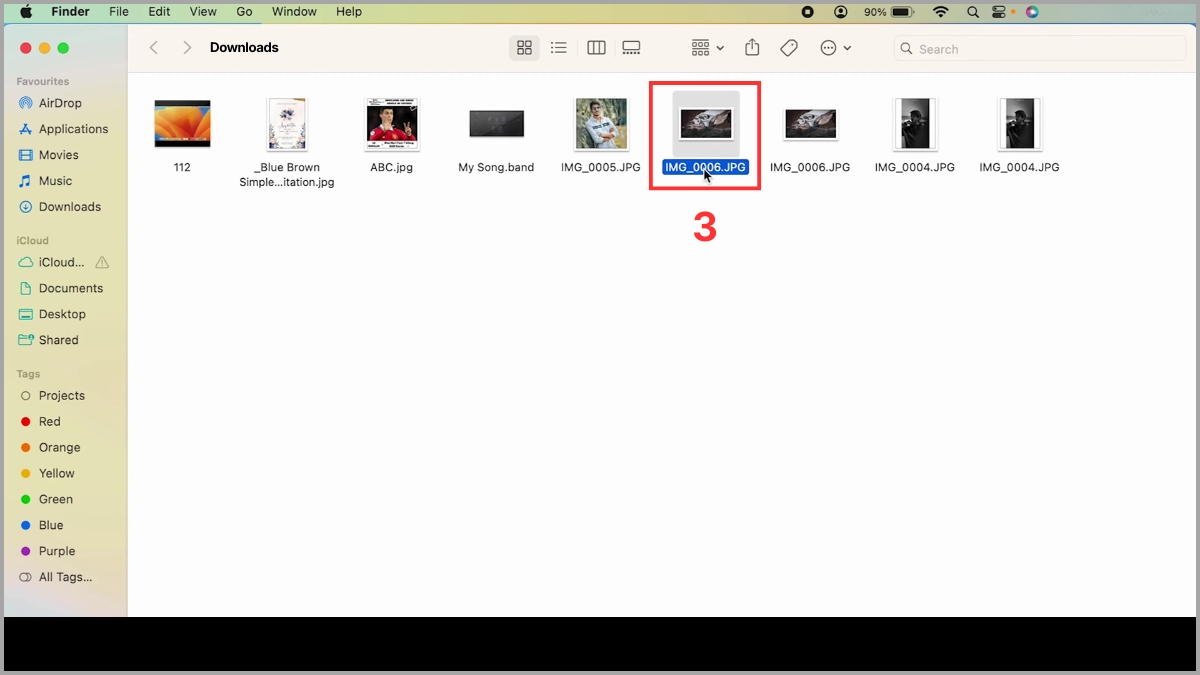
Task: Open the File menu
Action: 119,12
